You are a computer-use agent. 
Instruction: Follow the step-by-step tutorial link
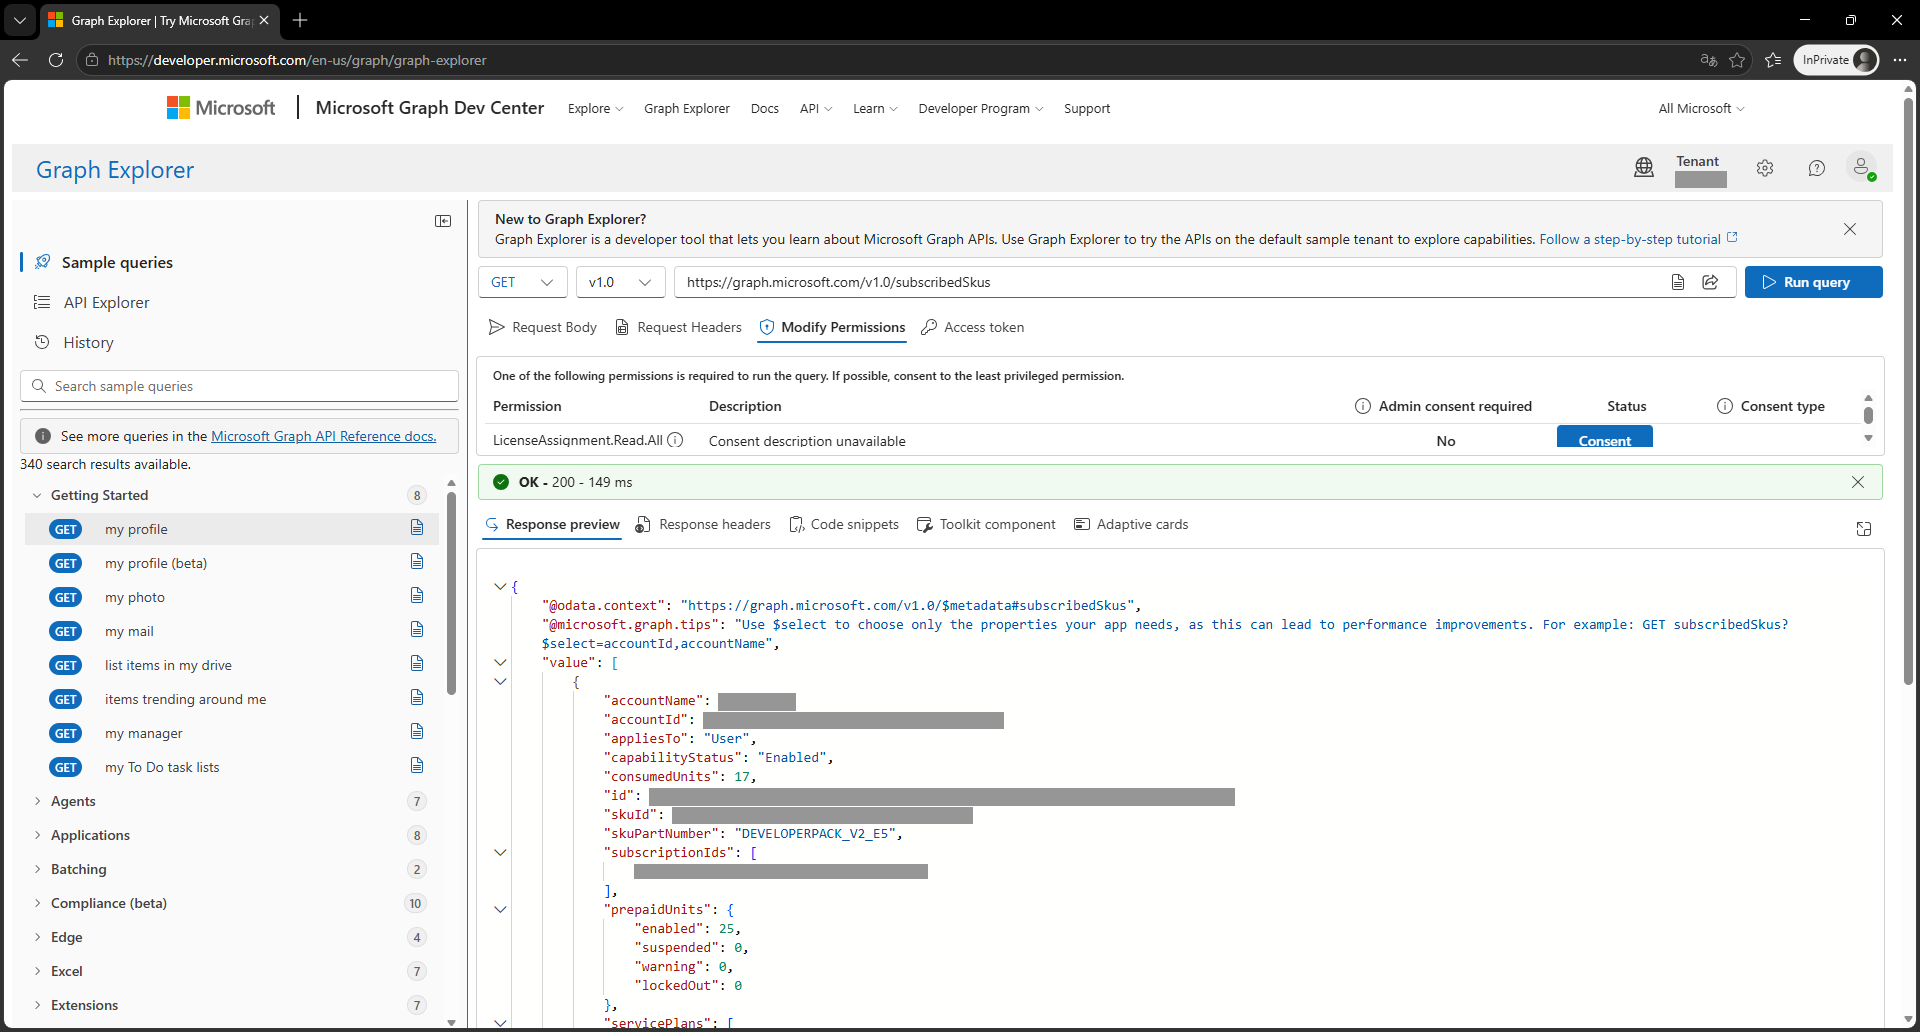pos(1638,239)
